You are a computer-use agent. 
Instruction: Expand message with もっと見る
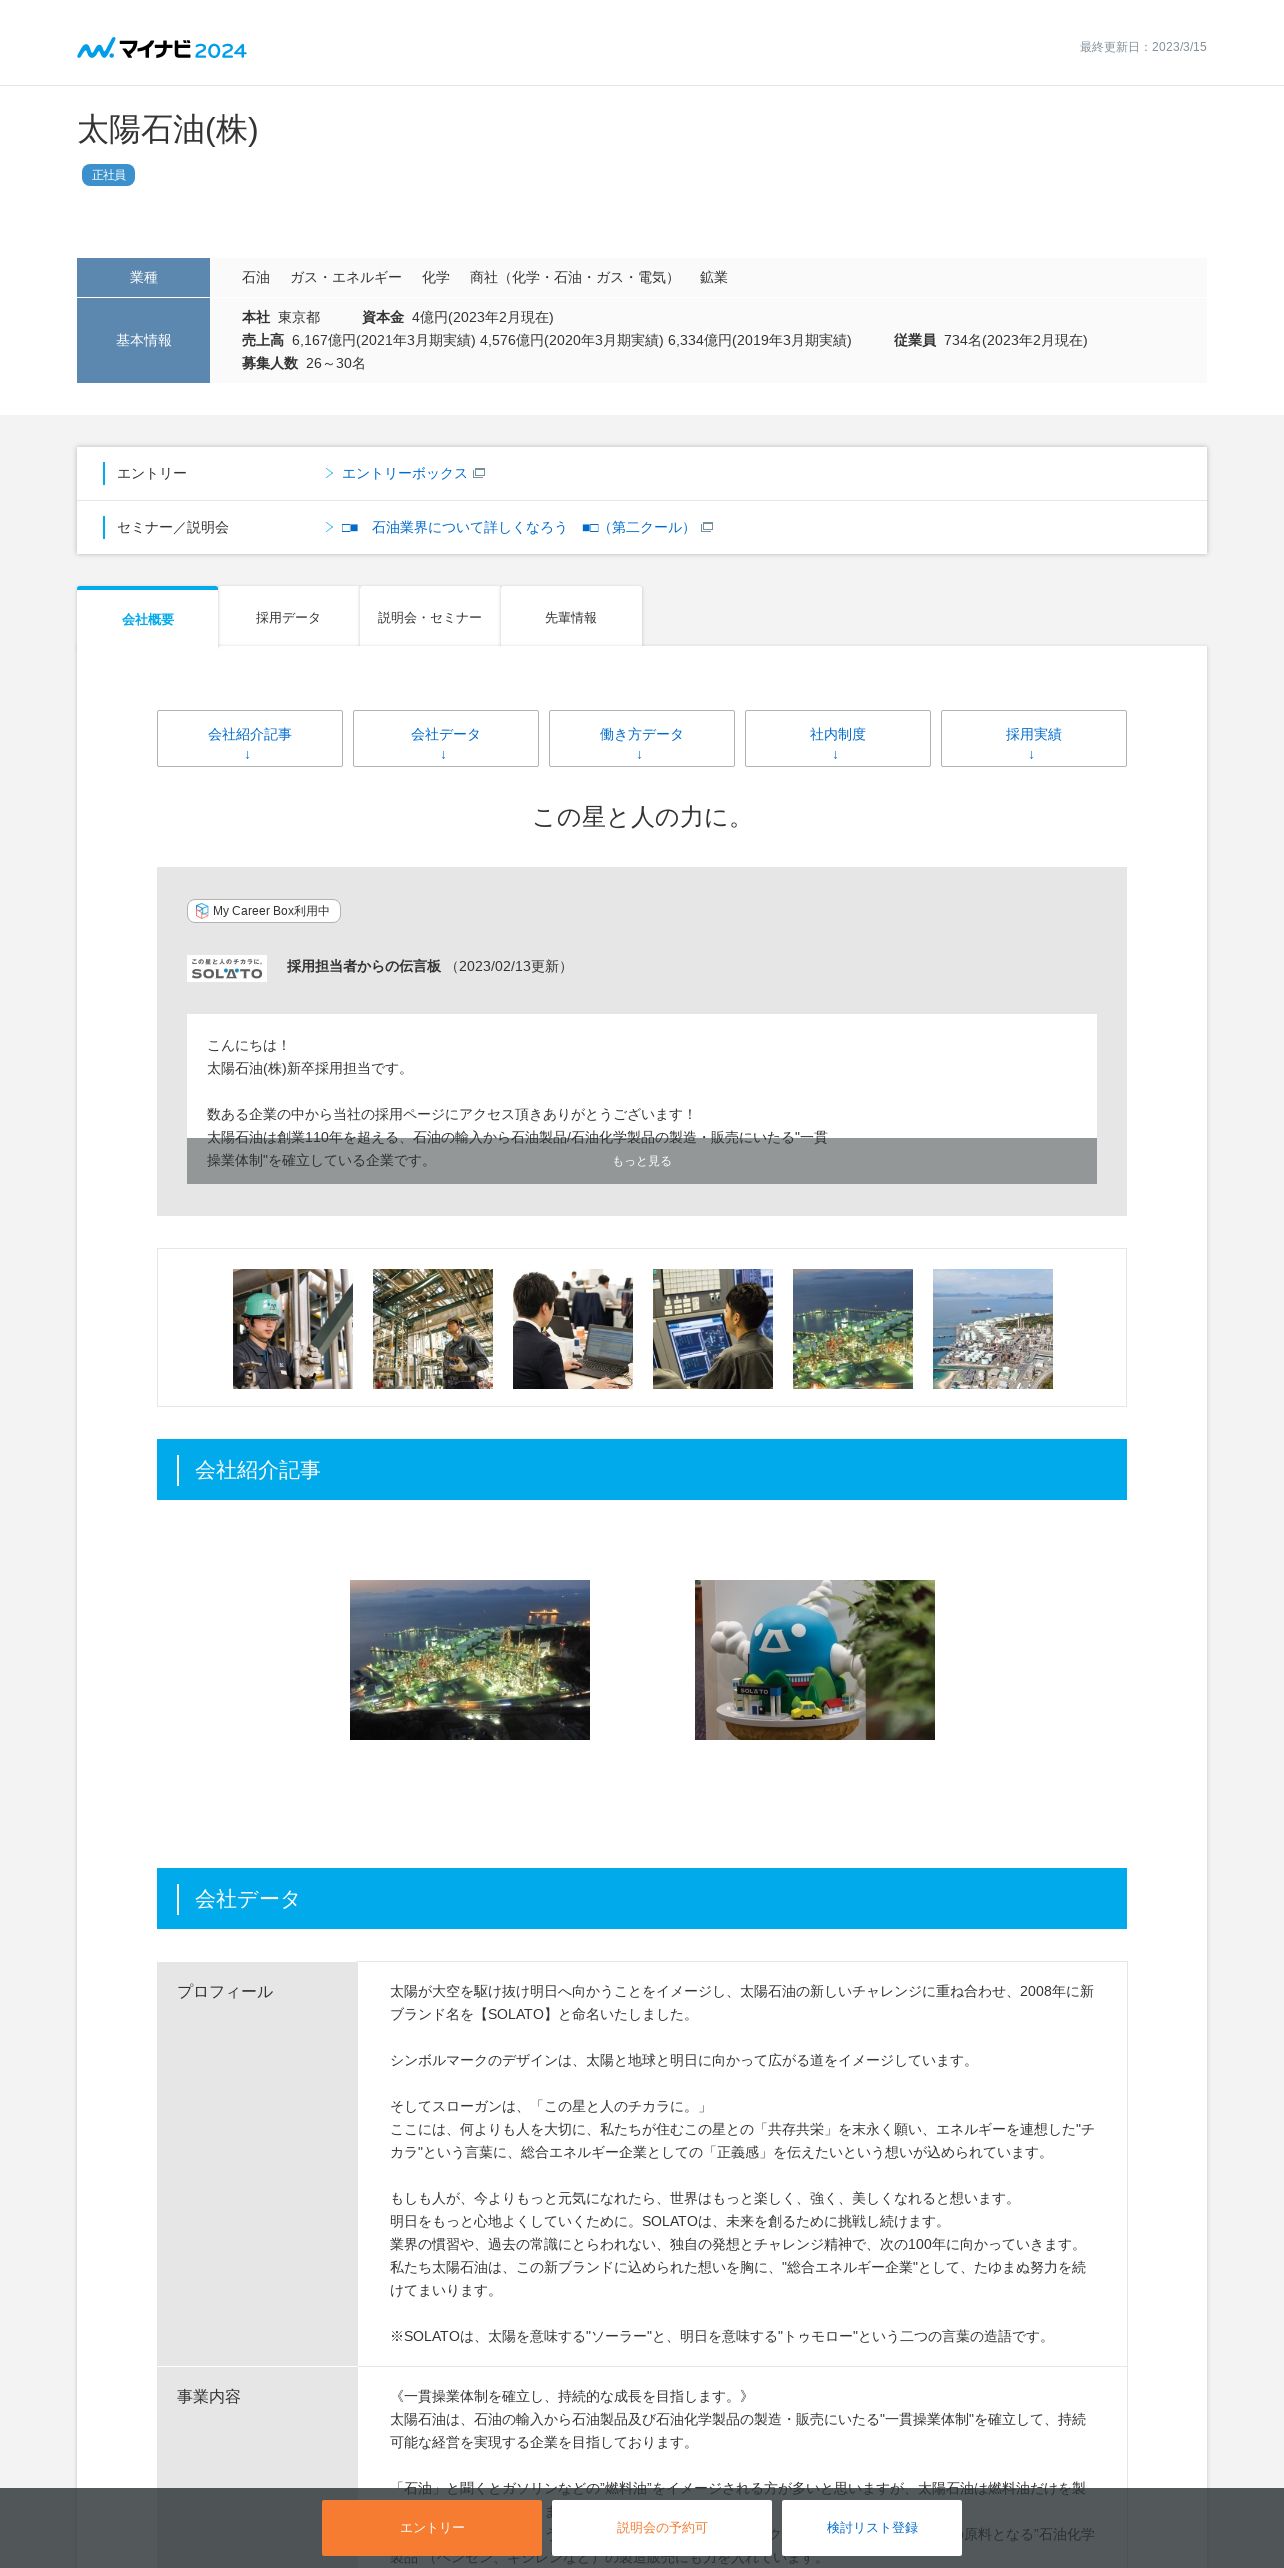point(642,1161)
